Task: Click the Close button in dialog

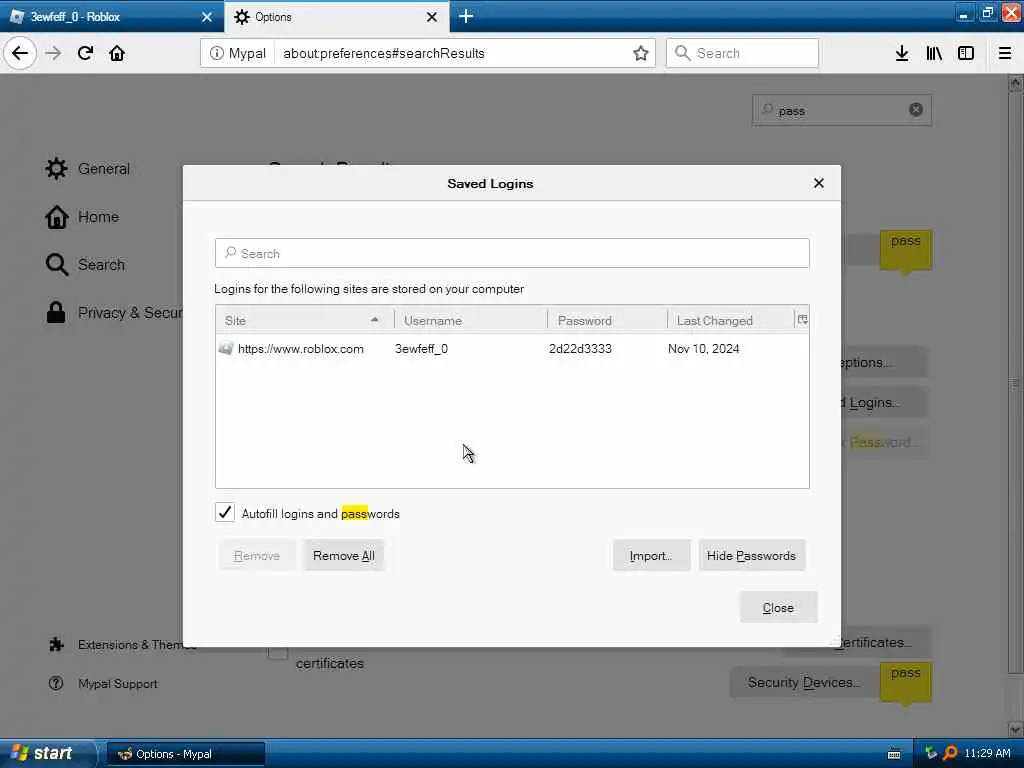Action: (778, 608)
